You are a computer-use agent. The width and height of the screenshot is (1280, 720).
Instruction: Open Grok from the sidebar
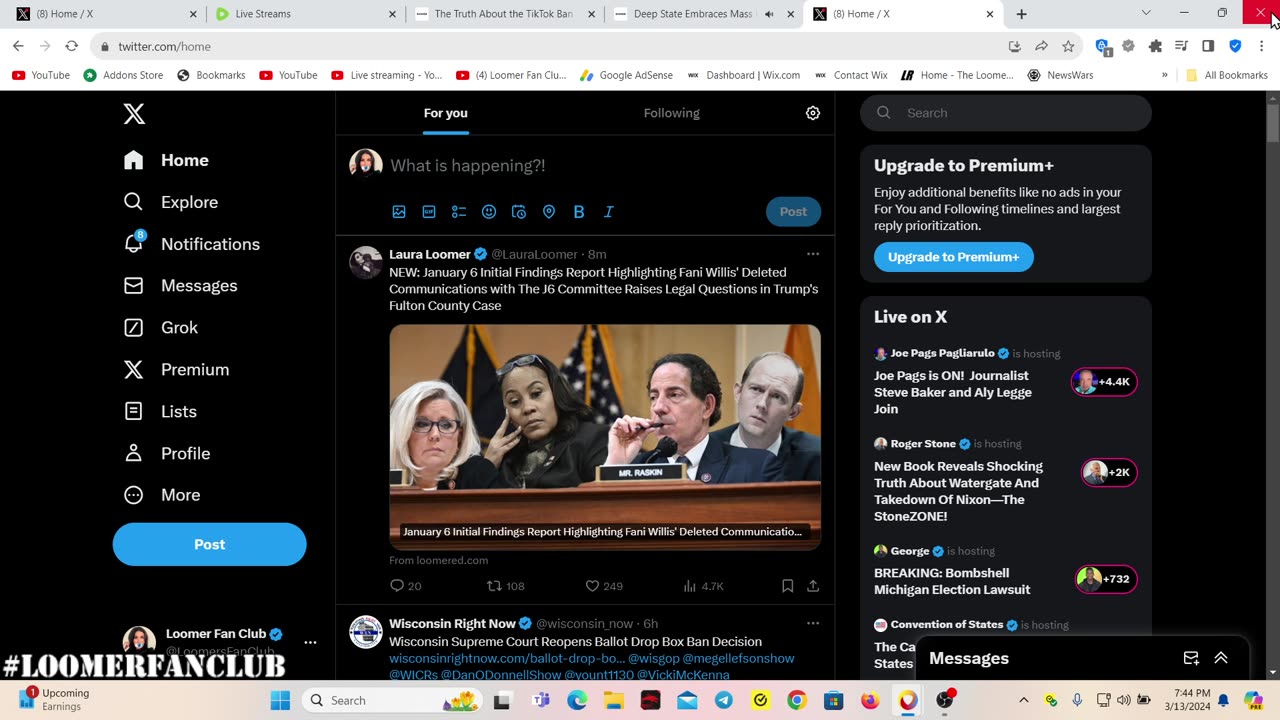[160, 328]
